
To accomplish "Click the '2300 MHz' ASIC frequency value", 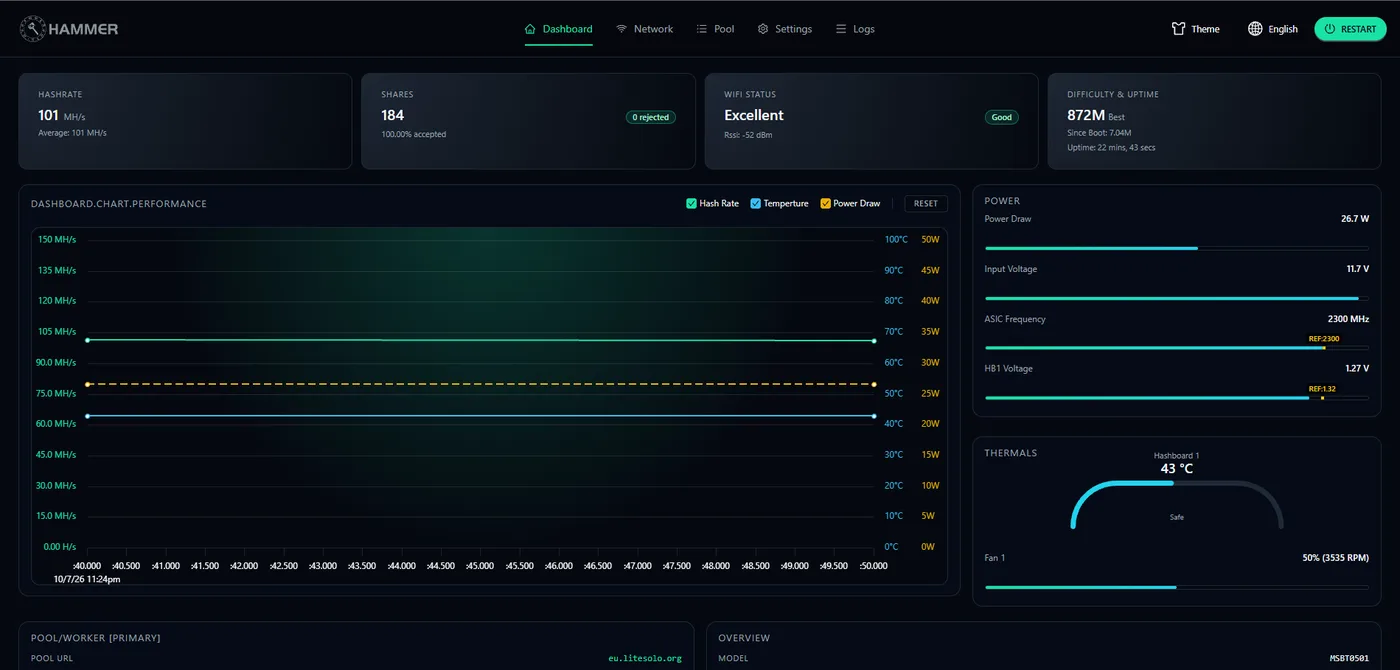I will pyautogui.click(x=1348, y=319).
